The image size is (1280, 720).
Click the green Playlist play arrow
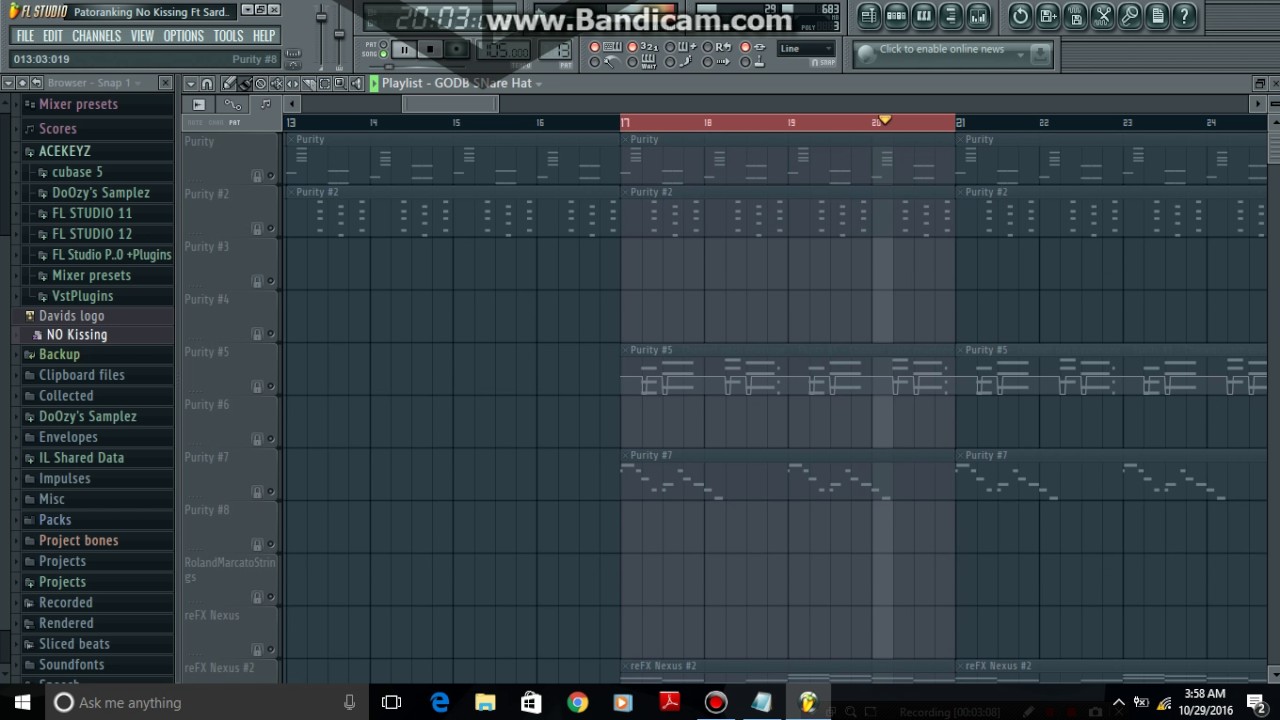click(374, 83)
